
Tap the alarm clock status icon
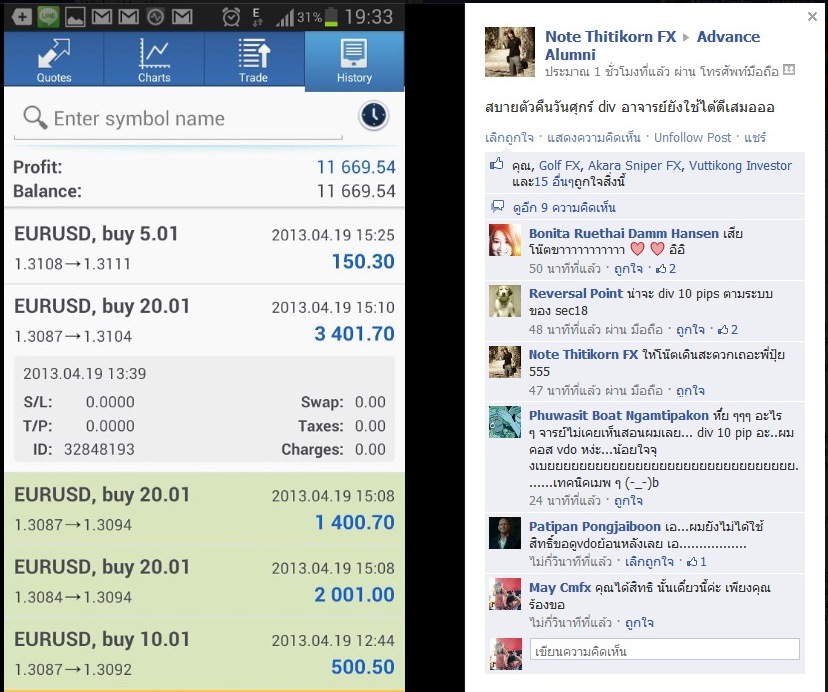[231, 17]
